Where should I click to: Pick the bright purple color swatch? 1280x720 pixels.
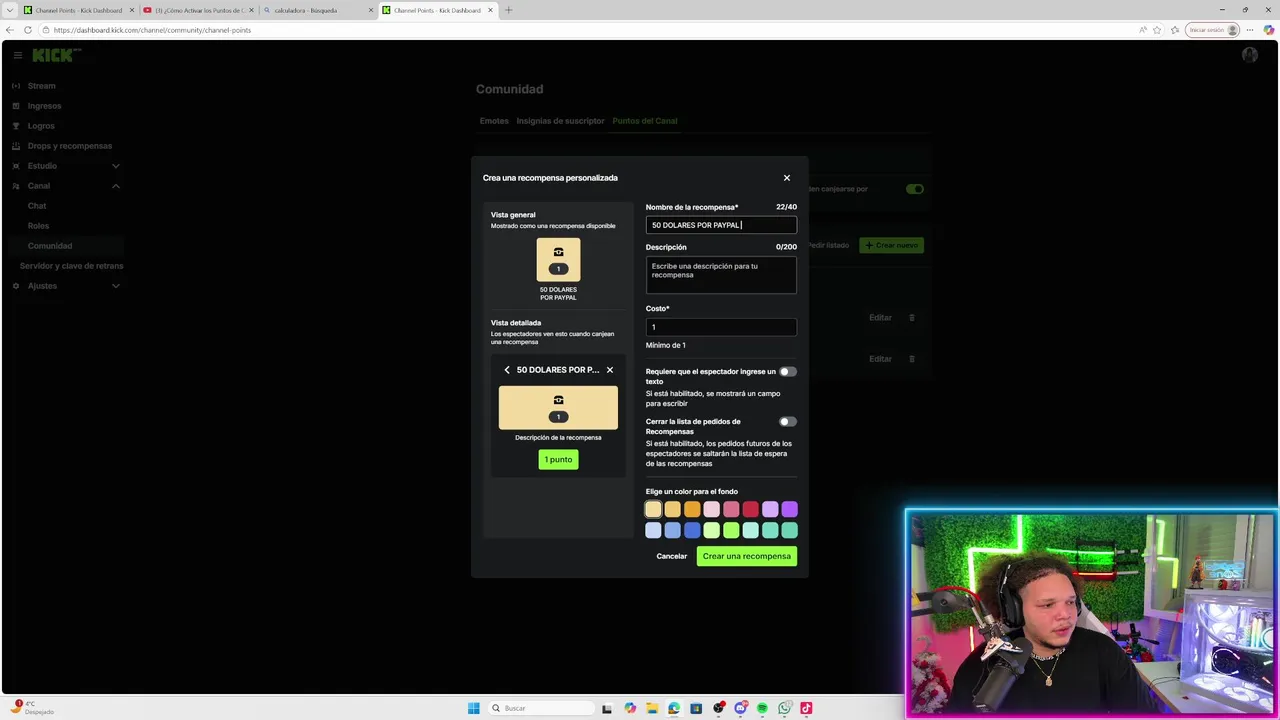tap(789, 509)
